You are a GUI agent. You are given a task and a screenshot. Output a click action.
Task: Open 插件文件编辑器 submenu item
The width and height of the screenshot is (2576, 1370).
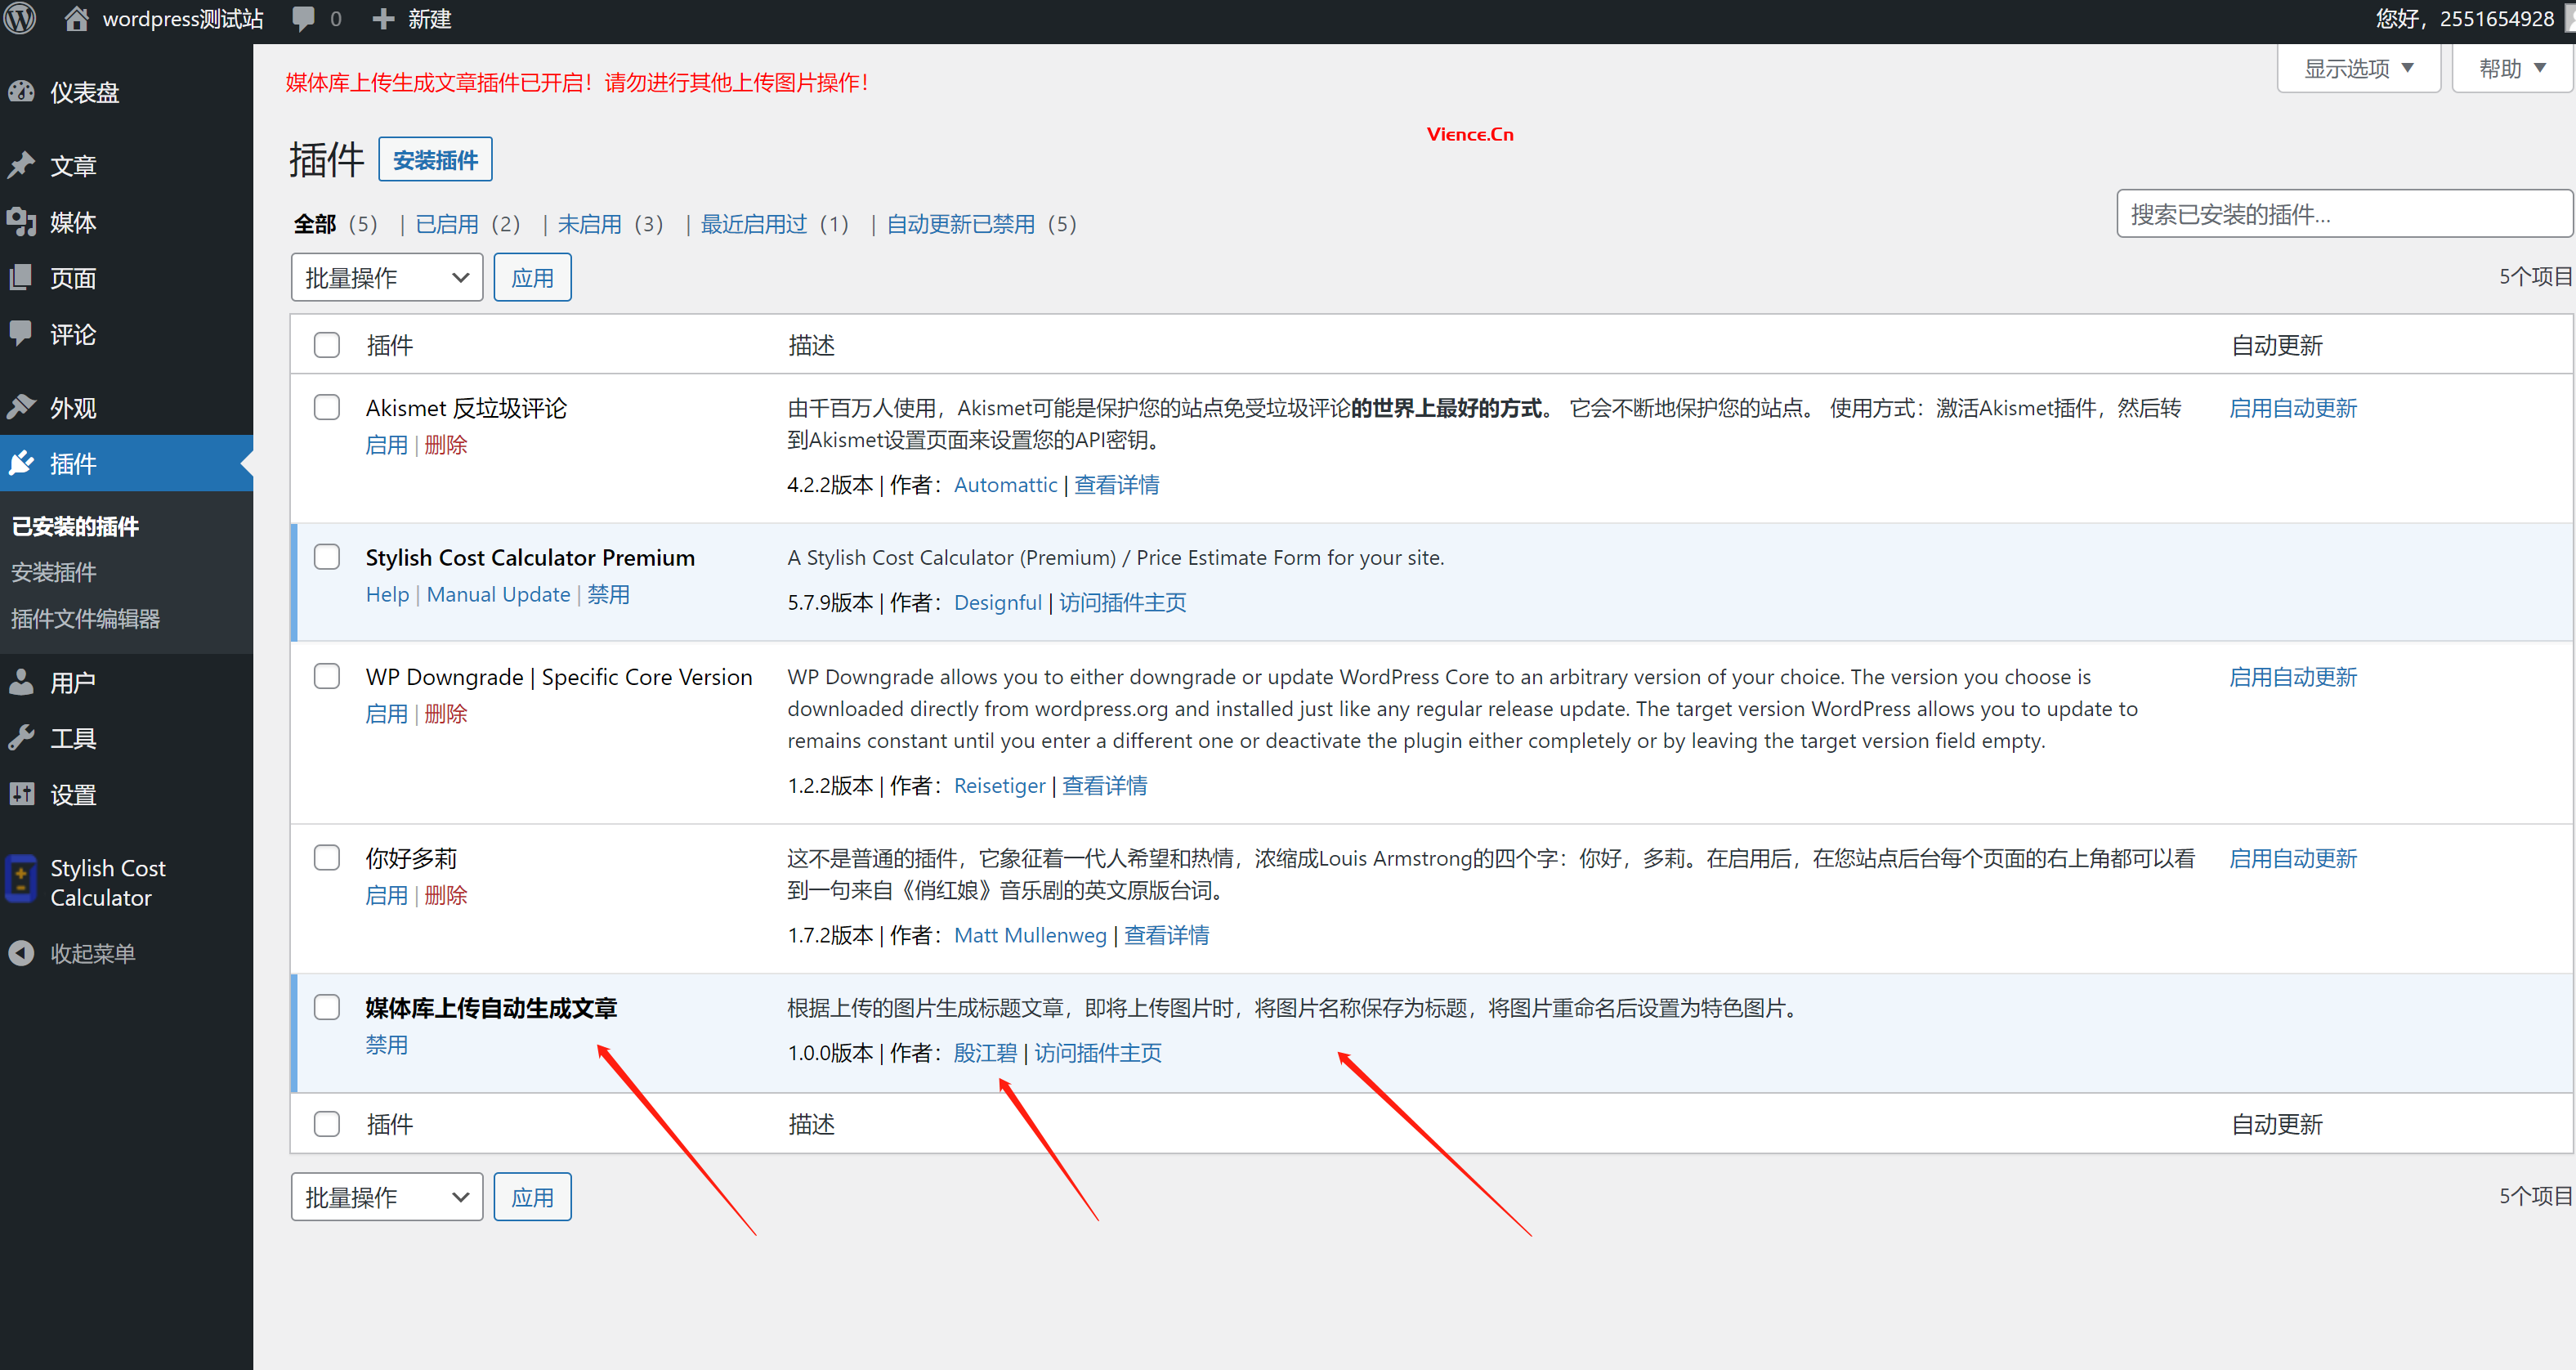point(85,618)
